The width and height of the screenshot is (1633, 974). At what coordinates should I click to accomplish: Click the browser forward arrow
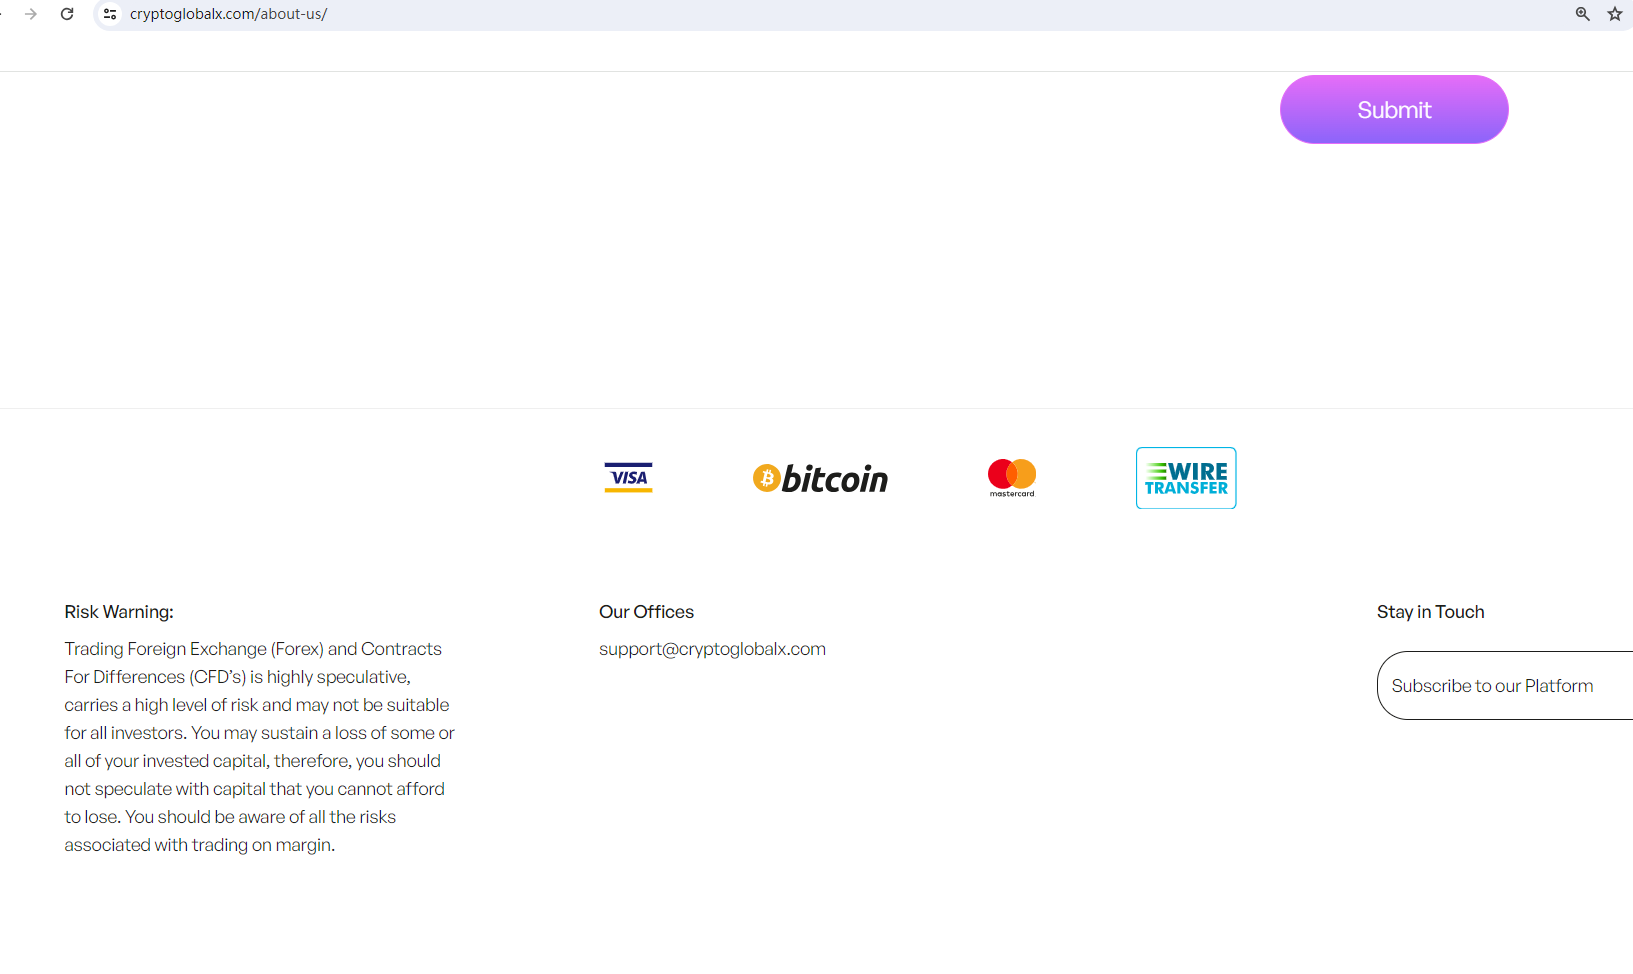(x=31, y=14)
